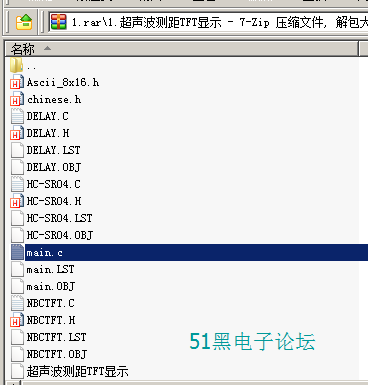Select the chinese.h file icon
Viewport: 368px width, 385px height.
pyautogui.click(x=17, y=99)
